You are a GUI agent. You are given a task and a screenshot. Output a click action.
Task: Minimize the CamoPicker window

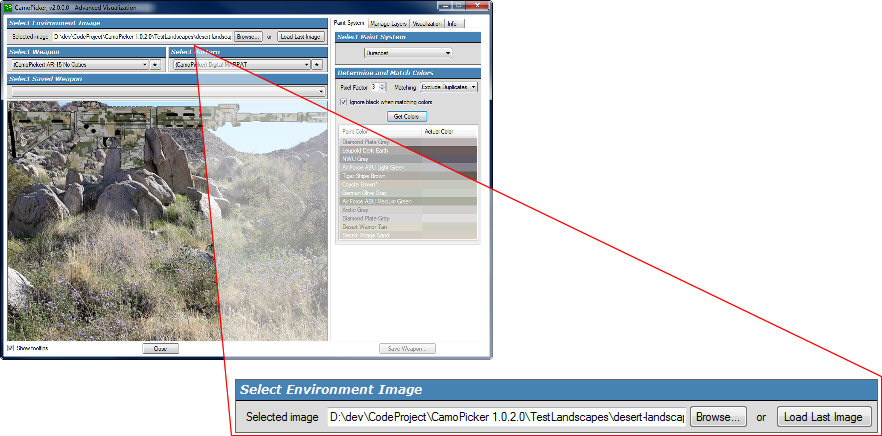444,5
